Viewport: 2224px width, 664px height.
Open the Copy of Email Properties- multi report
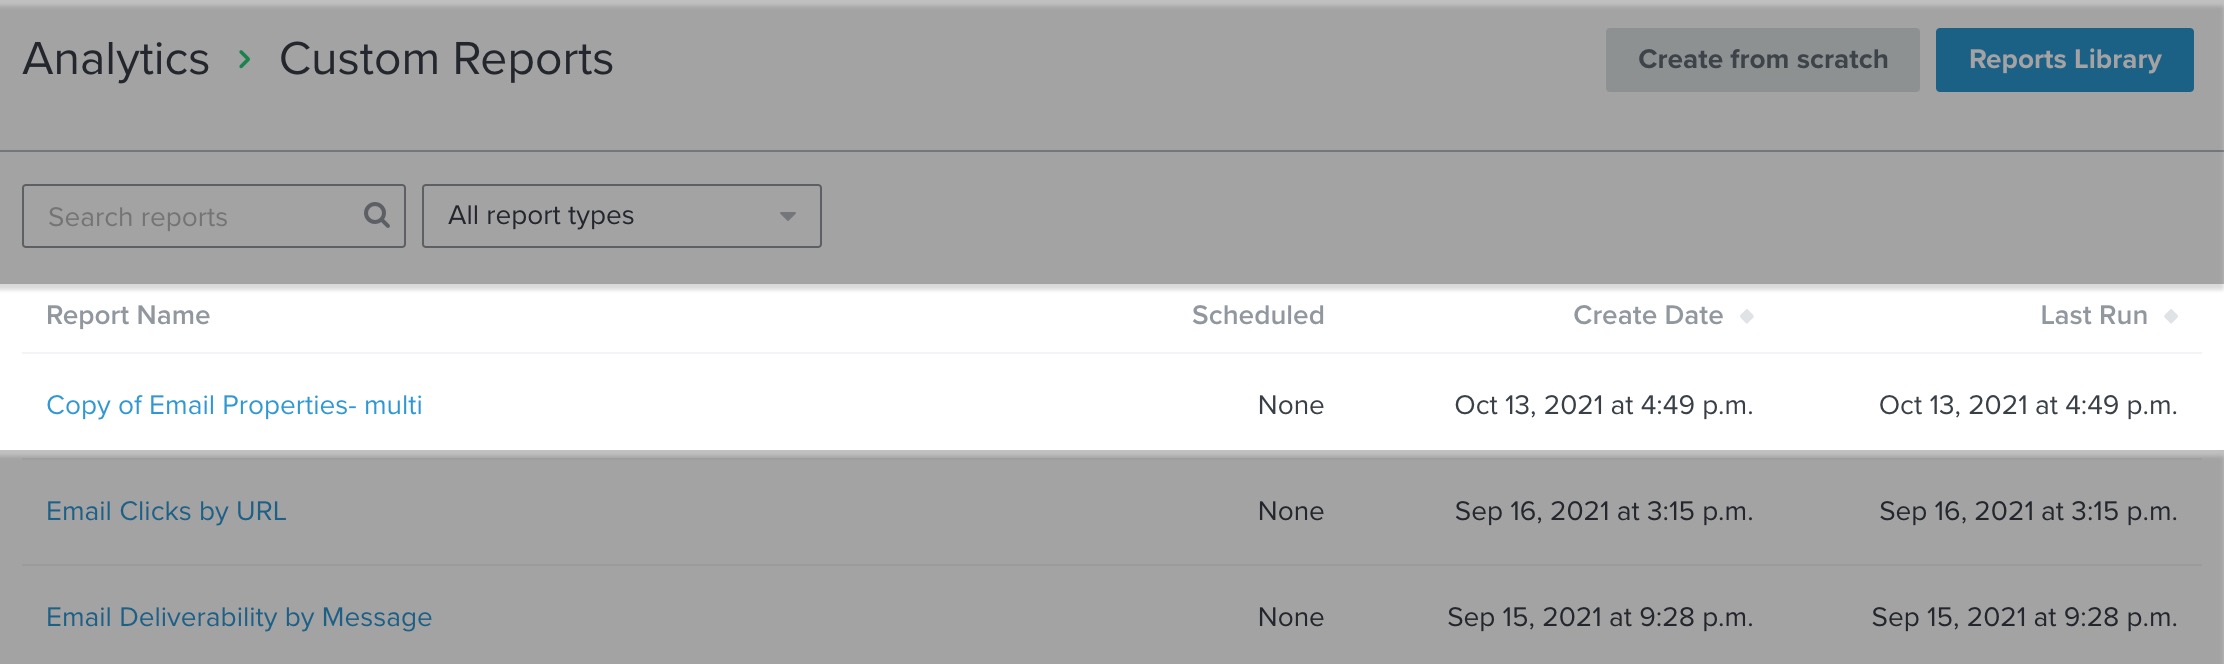tap(235, 405)
